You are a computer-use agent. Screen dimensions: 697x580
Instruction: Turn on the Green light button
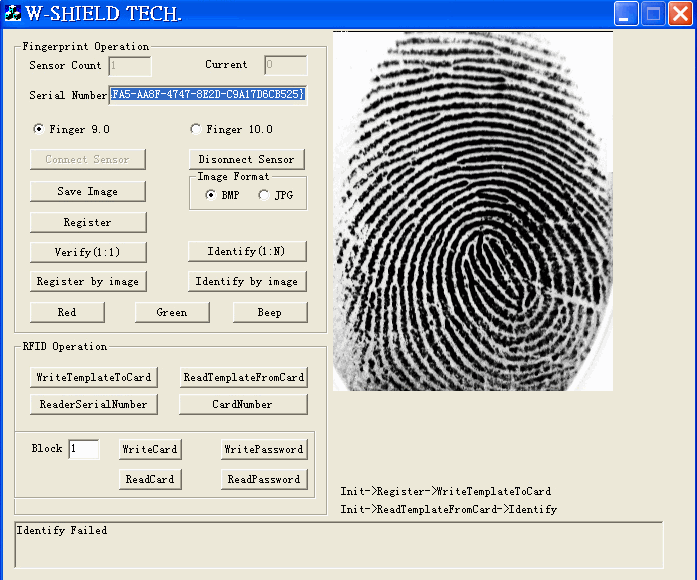click(x=172, y=312)
